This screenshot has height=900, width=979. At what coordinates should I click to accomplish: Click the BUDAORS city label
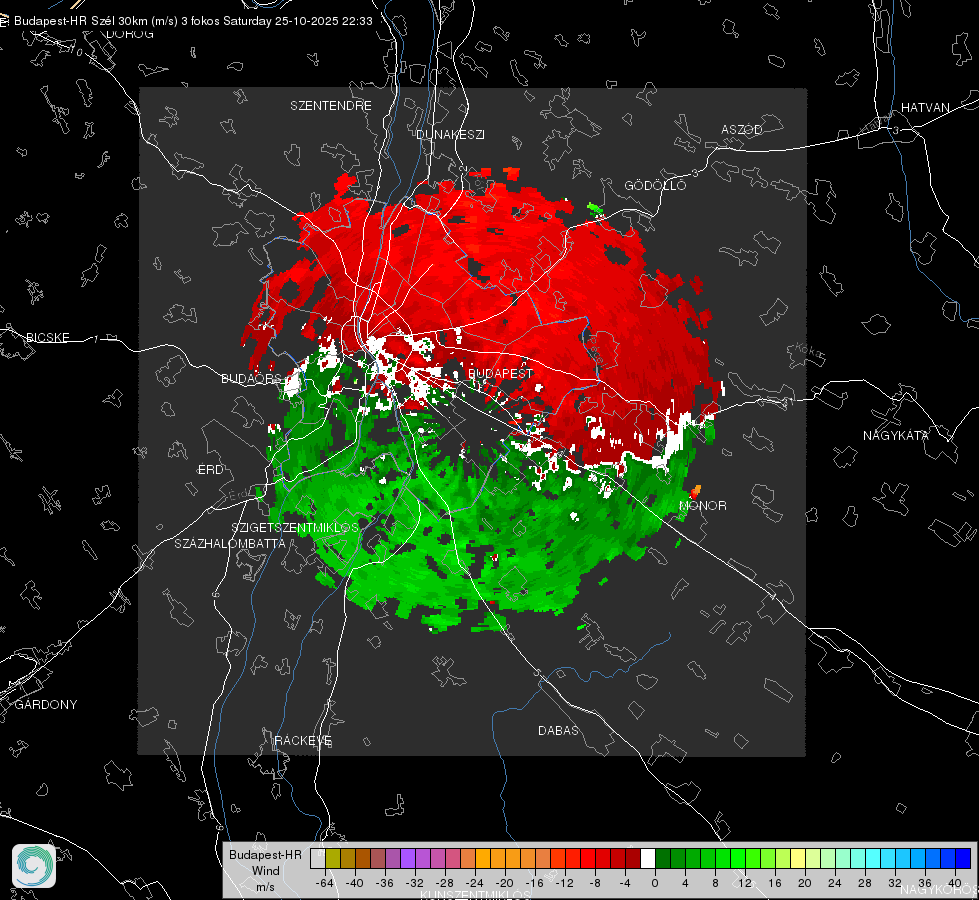point(252,378)
